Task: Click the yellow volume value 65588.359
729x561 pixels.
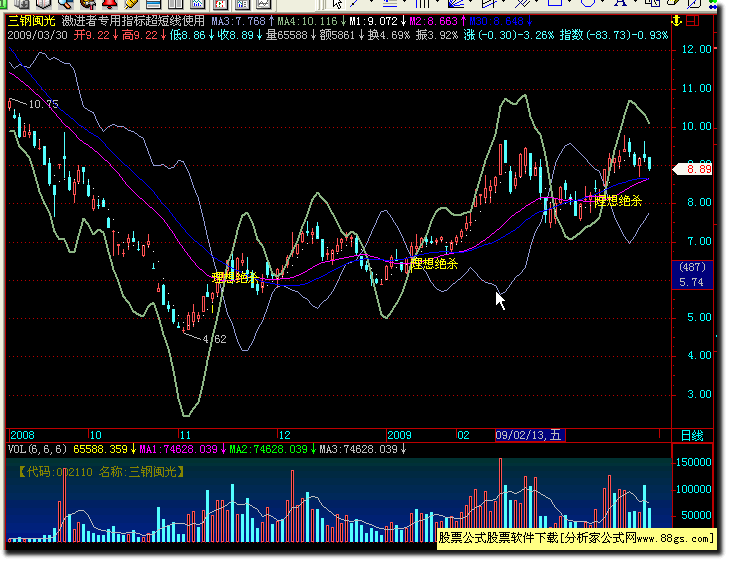Action: click(x=100, y=449)
